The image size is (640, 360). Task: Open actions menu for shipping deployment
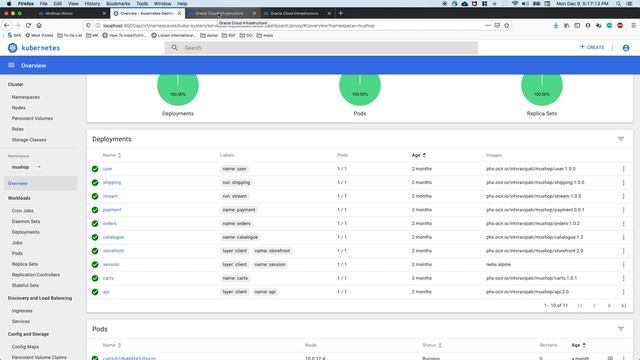click(623, 182)
